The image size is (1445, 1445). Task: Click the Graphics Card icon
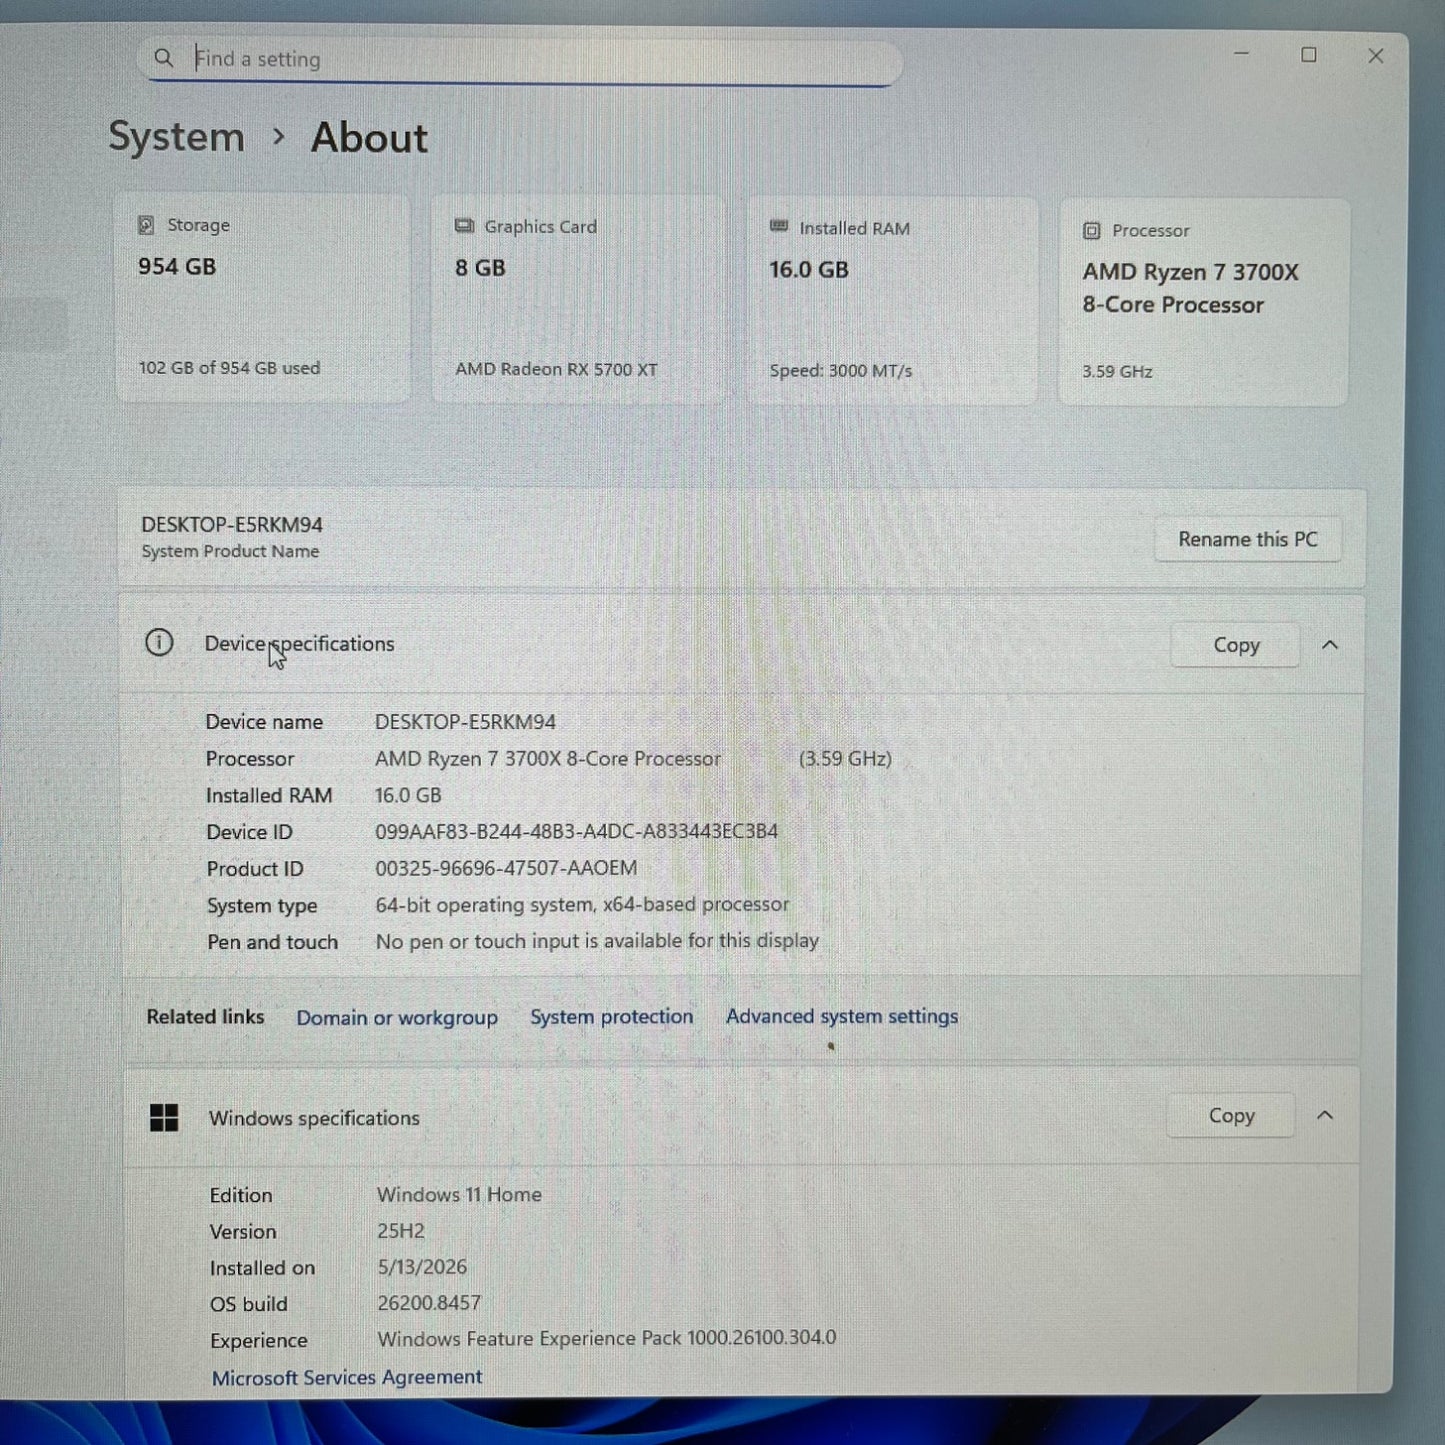click(464, 226)
